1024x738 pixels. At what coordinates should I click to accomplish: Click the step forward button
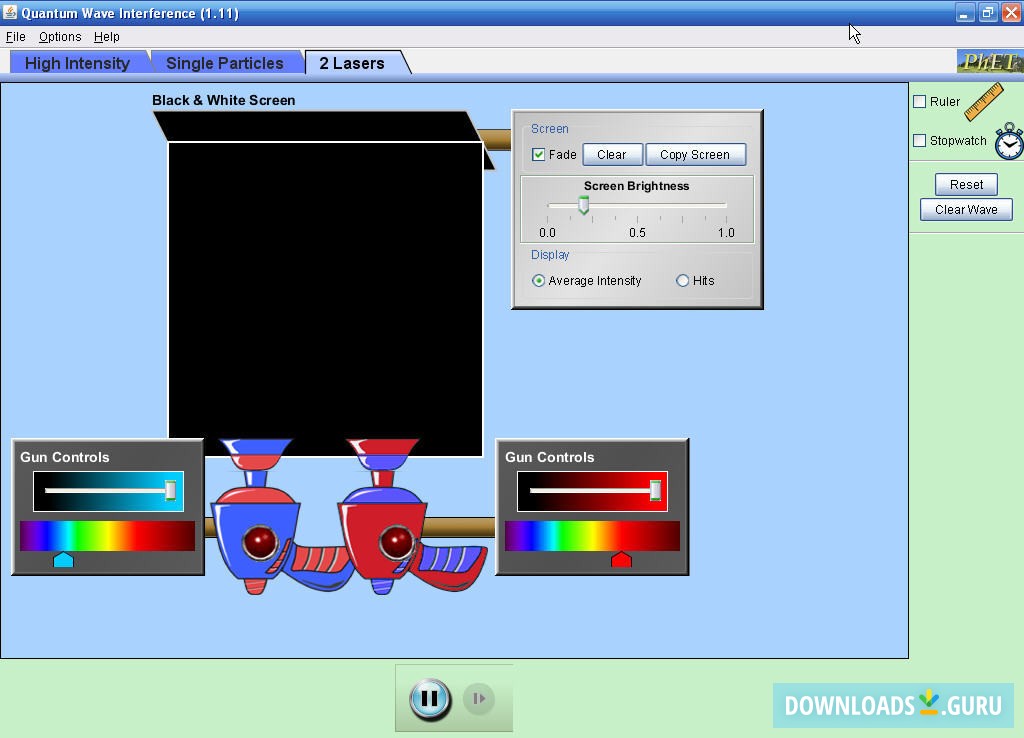pyautogui.click(x=479, y=699)
